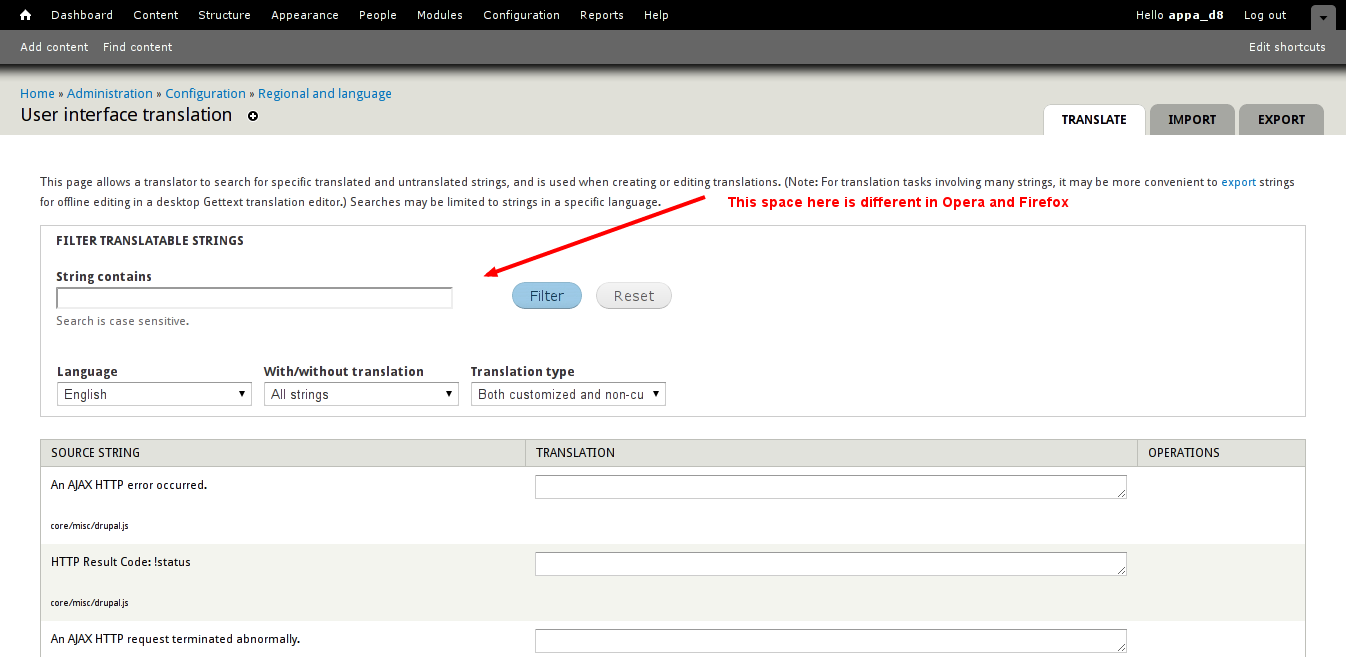
Task: Click the Edit shortcuts link
Action: (x=1287, y=47)
